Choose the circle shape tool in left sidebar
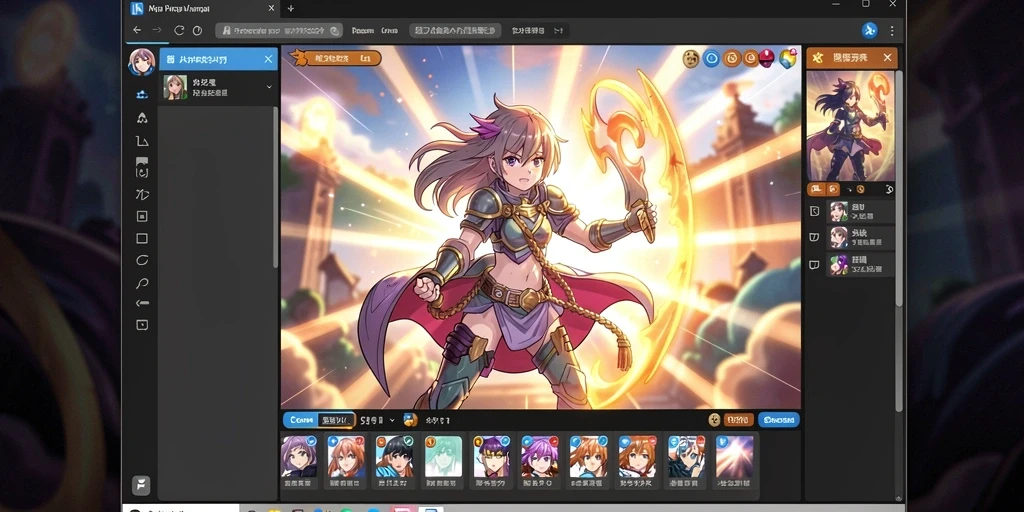Screen dimensions: 1024x512 tap(142, 260)
